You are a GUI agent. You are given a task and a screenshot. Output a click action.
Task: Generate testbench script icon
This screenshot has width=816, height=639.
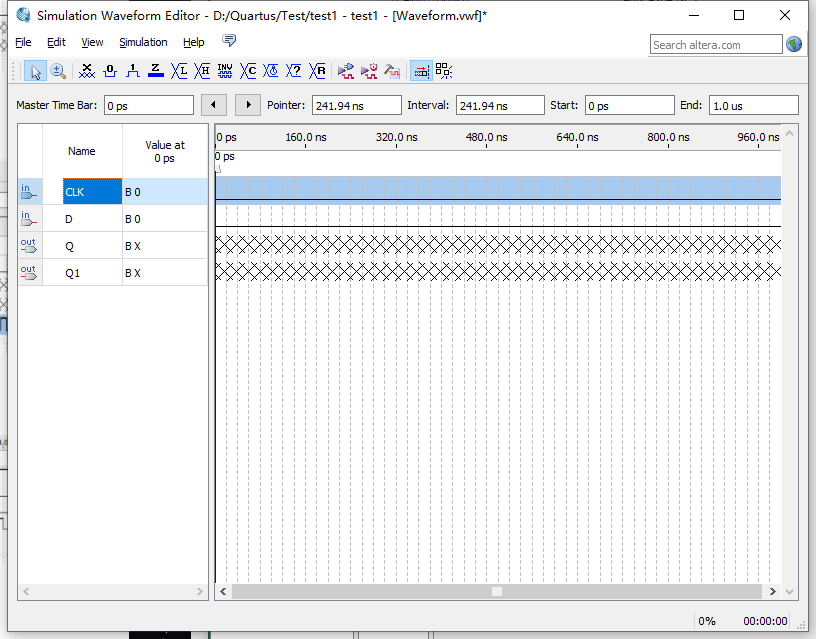[x=392, y=71]
